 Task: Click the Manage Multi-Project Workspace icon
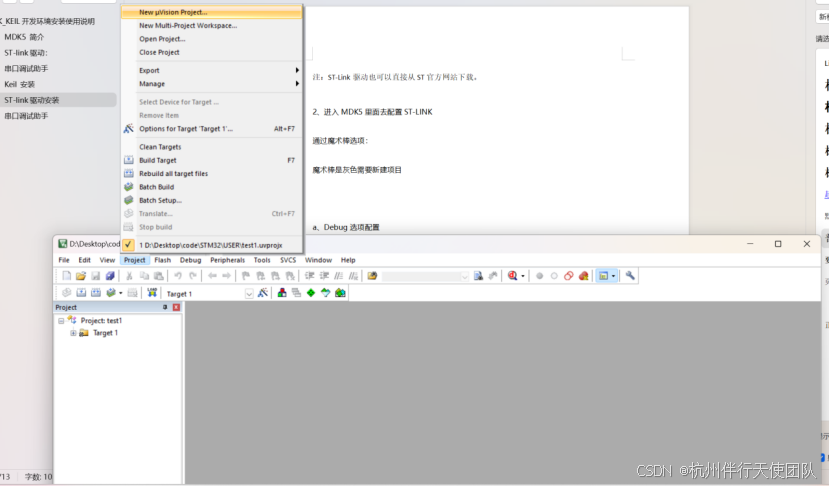click(x=296, y=293)
